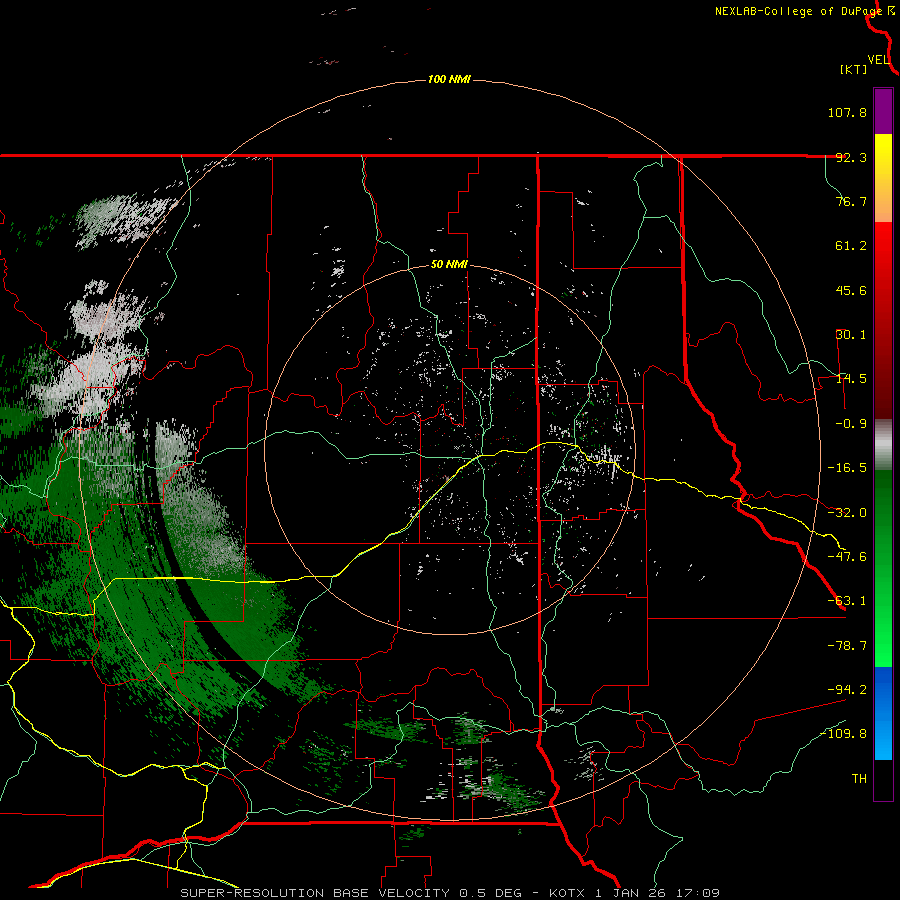
Task: Click the gray near-zero segment of the color bar
Action: coord(883,445)
